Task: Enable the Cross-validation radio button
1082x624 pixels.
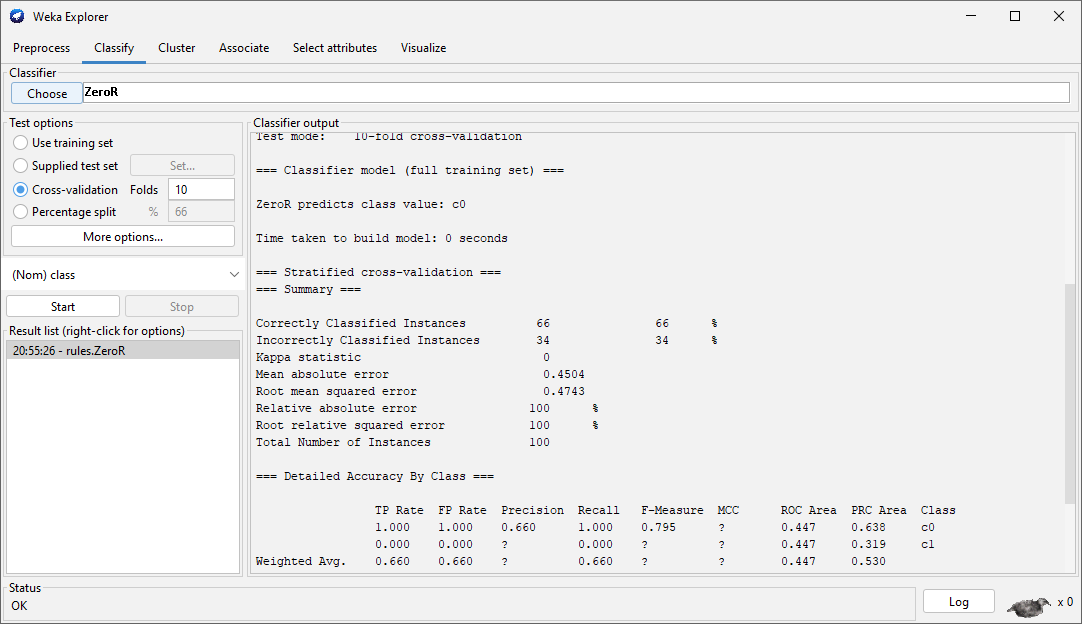Action: click(x=21, y=189)
